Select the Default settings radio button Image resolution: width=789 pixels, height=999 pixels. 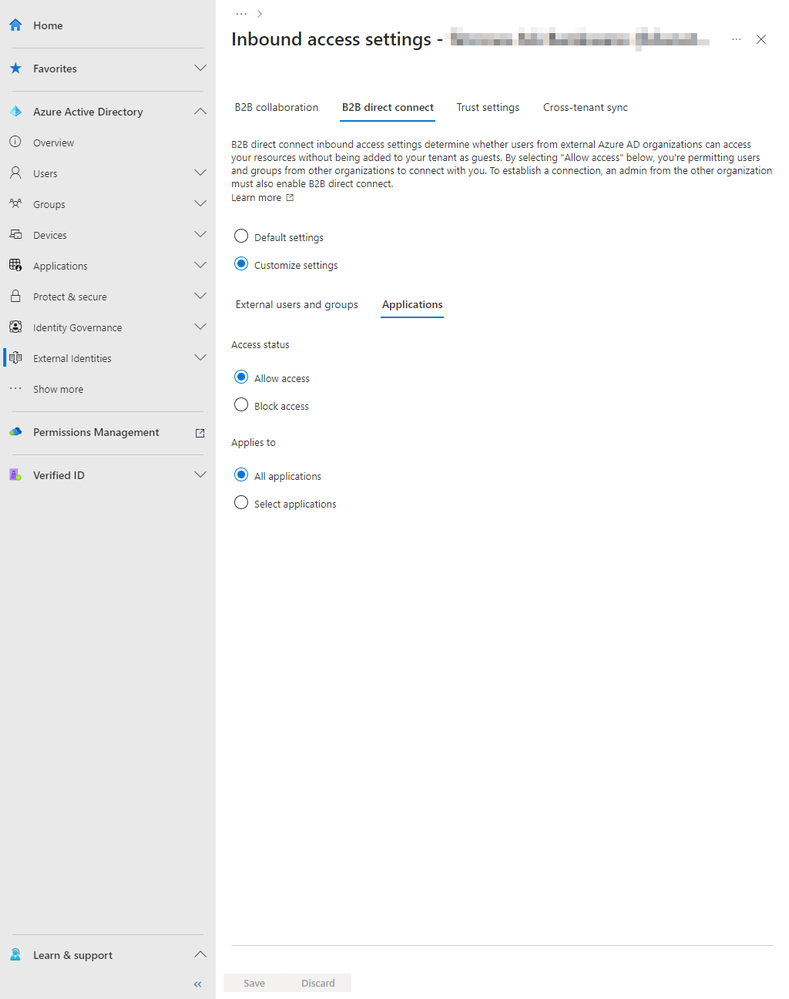(x=241, y=236)
